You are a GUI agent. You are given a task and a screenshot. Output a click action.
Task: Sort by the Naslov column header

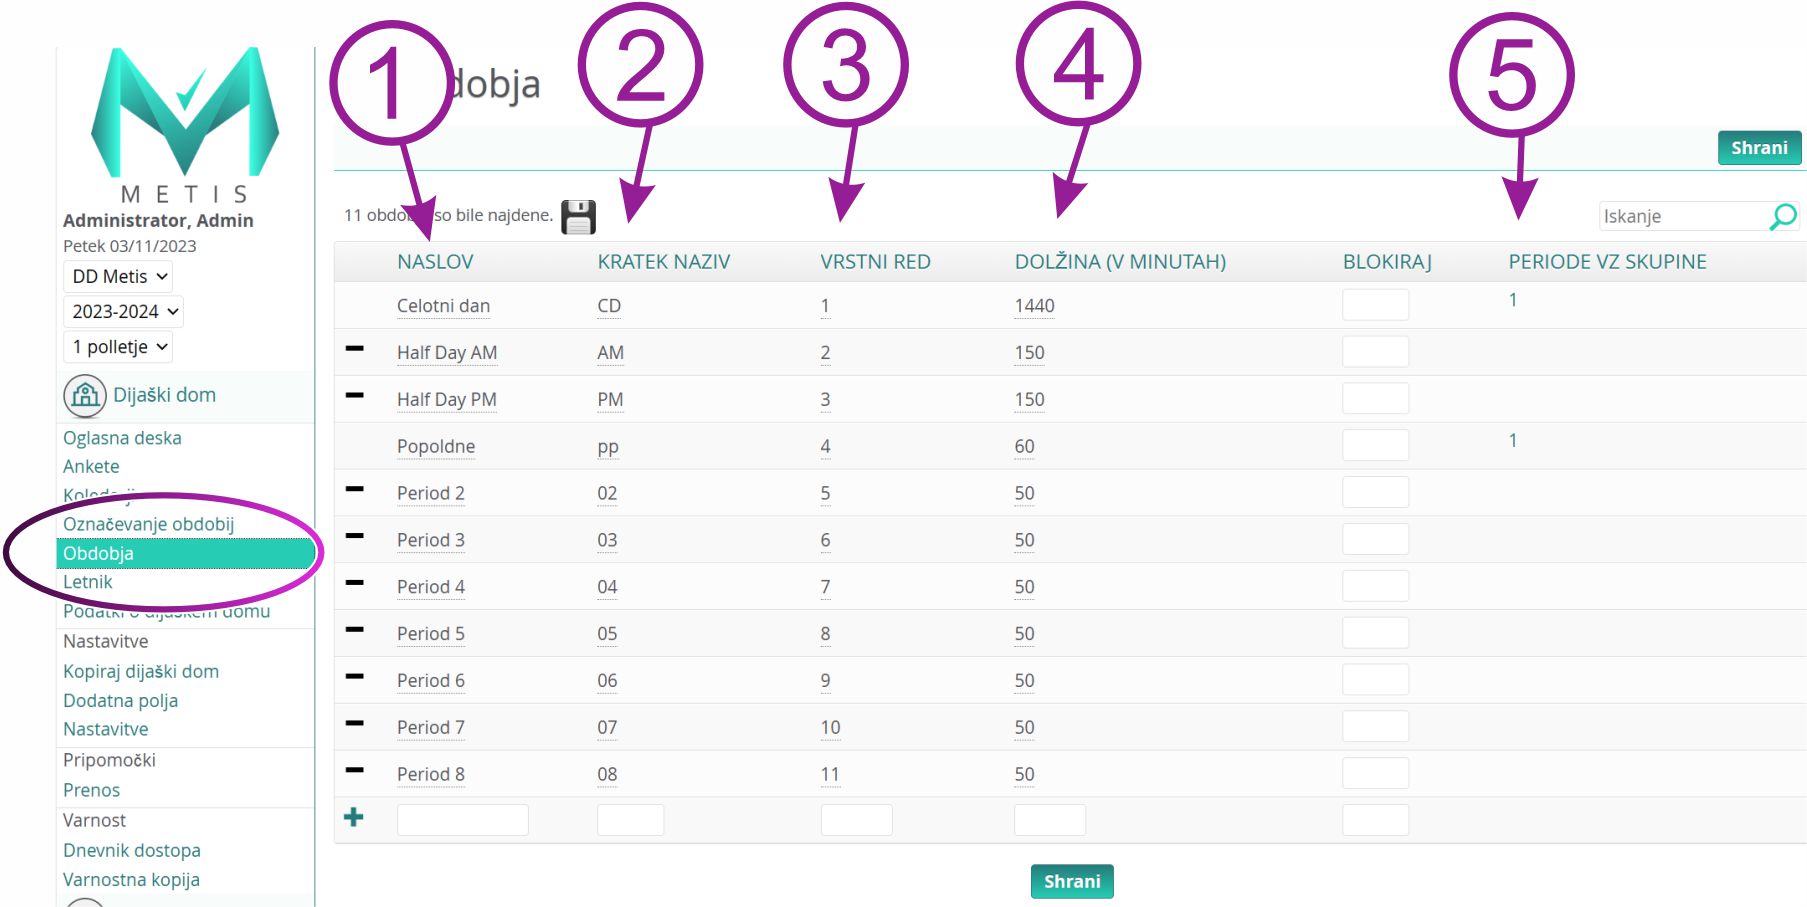(x=435, y=262)
